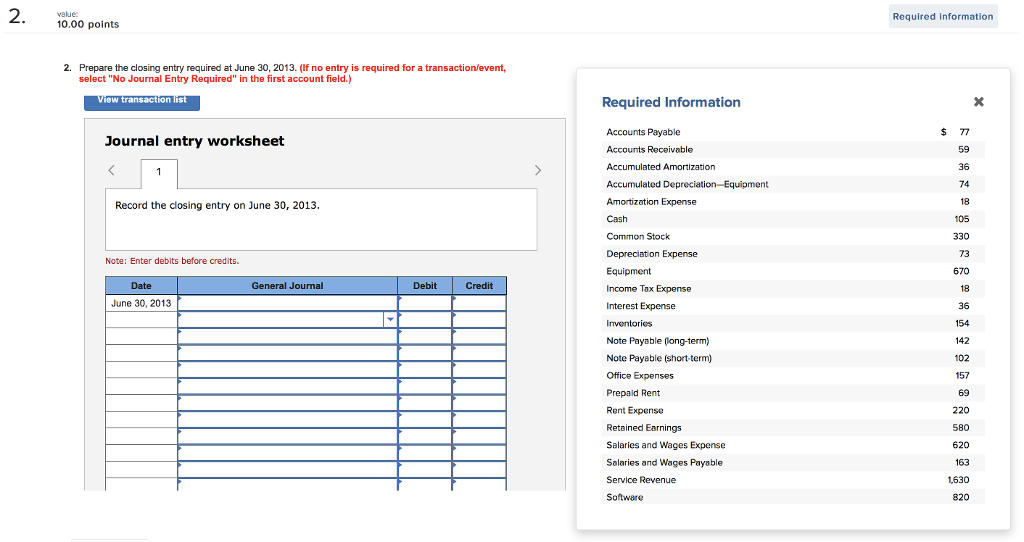1024x542 pixels.
Task: Click the 'Record the closing entry' instruction text
Action: tap(217, 205)
